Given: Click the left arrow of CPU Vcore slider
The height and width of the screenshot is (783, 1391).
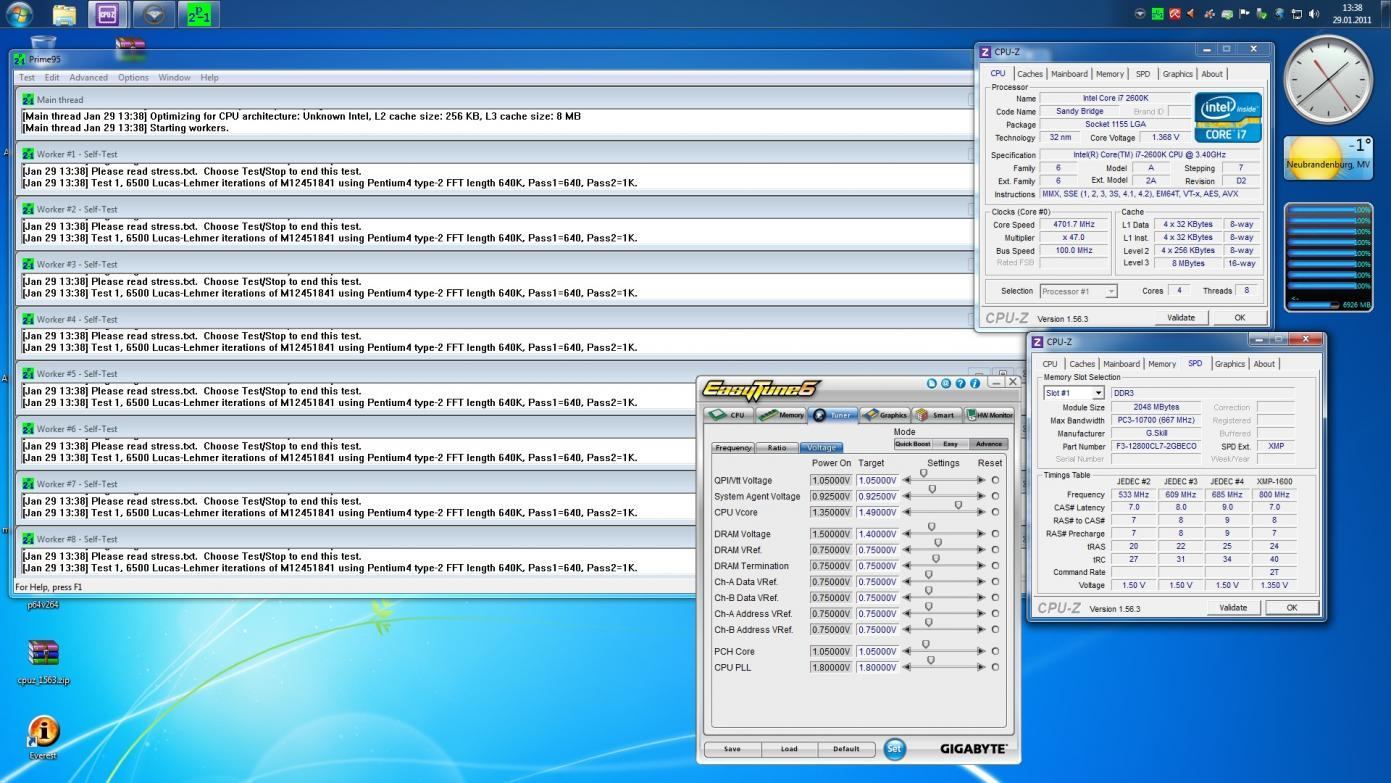Looking at the screenshot, I should pos(908,512).
